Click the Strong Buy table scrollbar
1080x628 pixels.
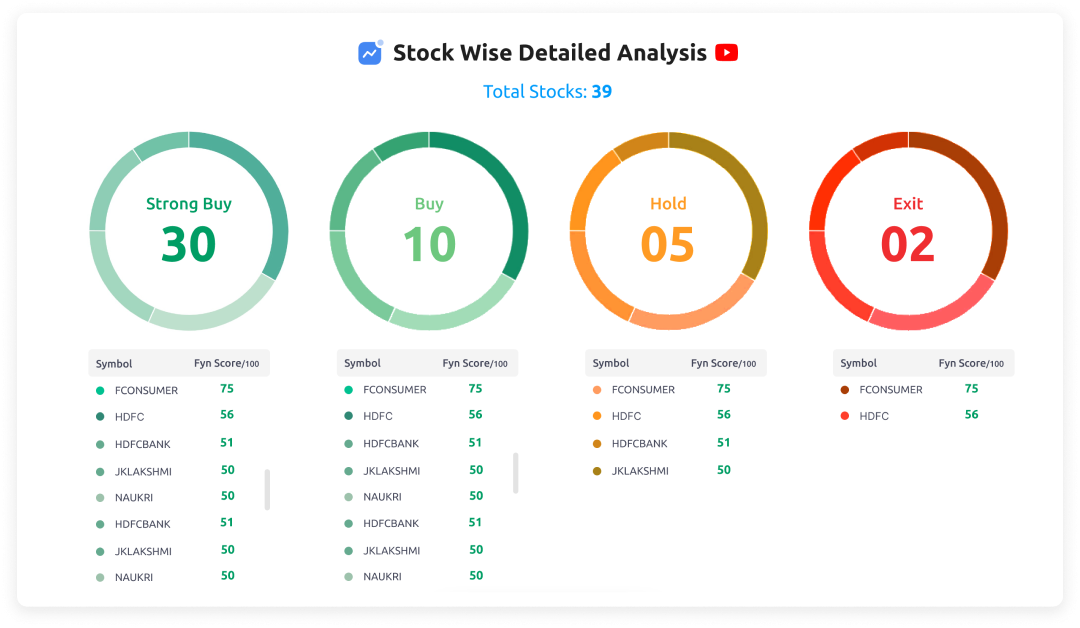coord(267,490)
